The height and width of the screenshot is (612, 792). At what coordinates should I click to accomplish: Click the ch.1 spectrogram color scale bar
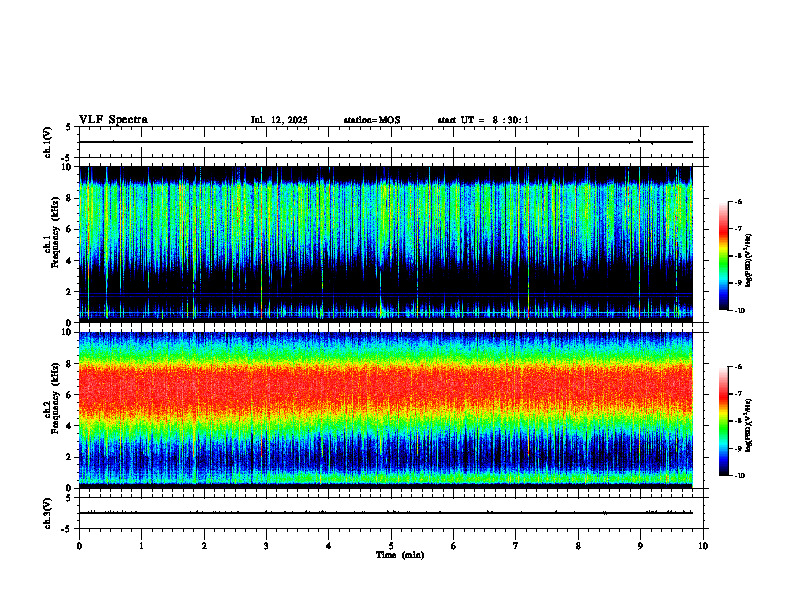[724, 256]
